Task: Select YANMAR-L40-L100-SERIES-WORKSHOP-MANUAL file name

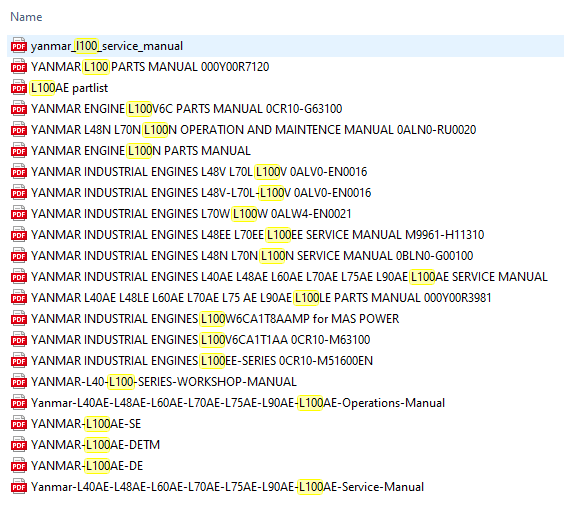Action: click(164, 382)
